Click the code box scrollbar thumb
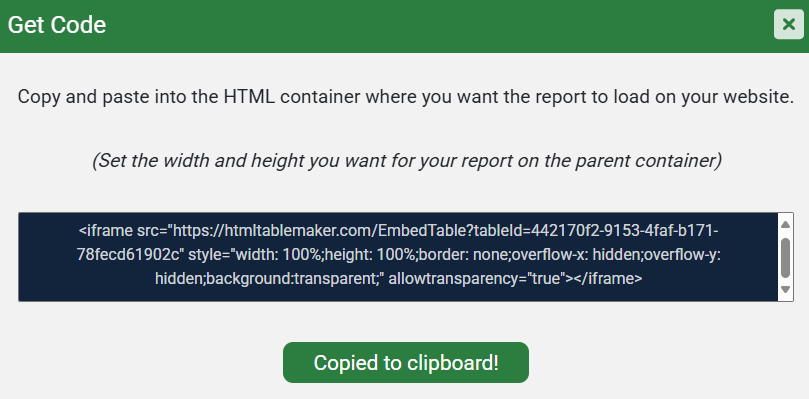The height and width of the screenshot is (399, 809). 785,258
